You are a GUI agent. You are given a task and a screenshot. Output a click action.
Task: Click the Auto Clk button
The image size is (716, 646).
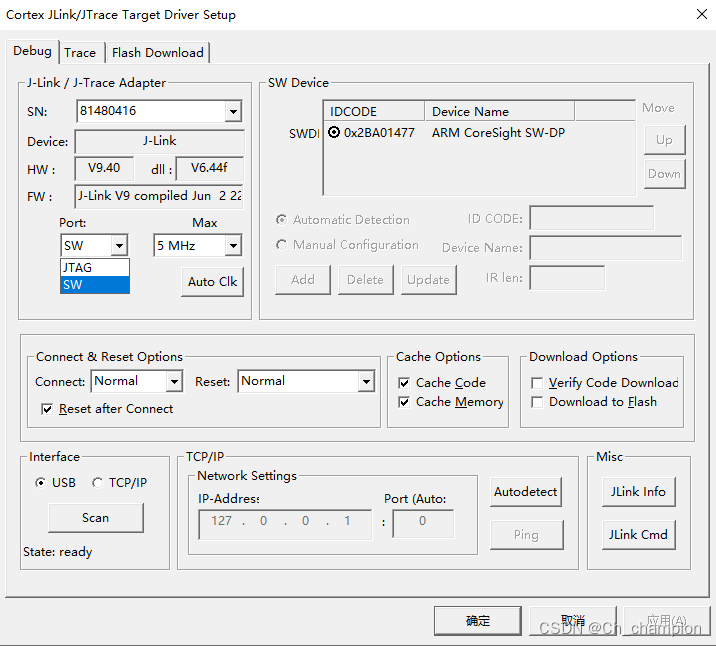point(212,282)
